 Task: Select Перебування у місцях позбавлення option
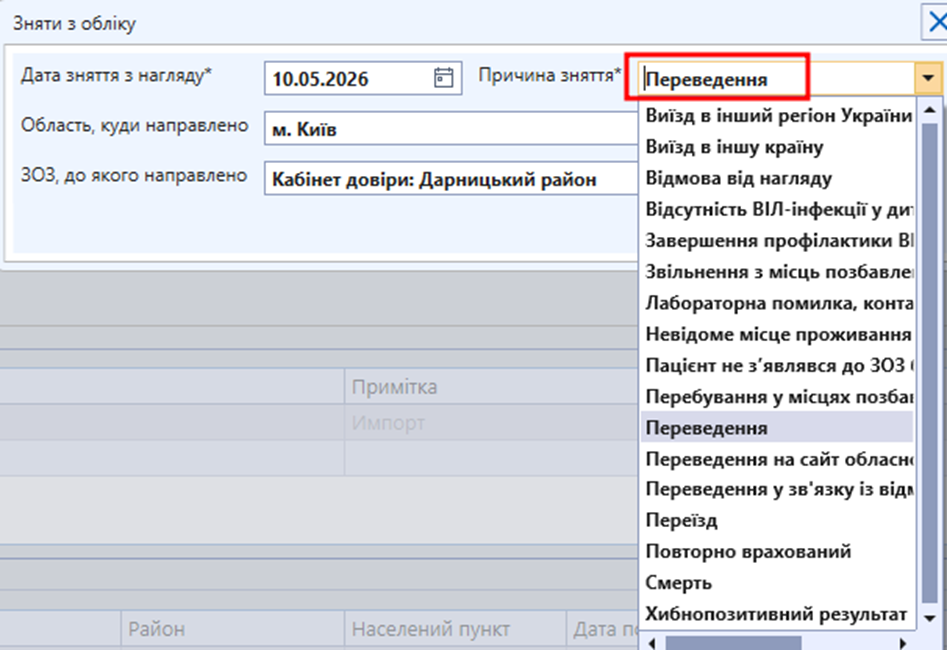pos(778,397)
